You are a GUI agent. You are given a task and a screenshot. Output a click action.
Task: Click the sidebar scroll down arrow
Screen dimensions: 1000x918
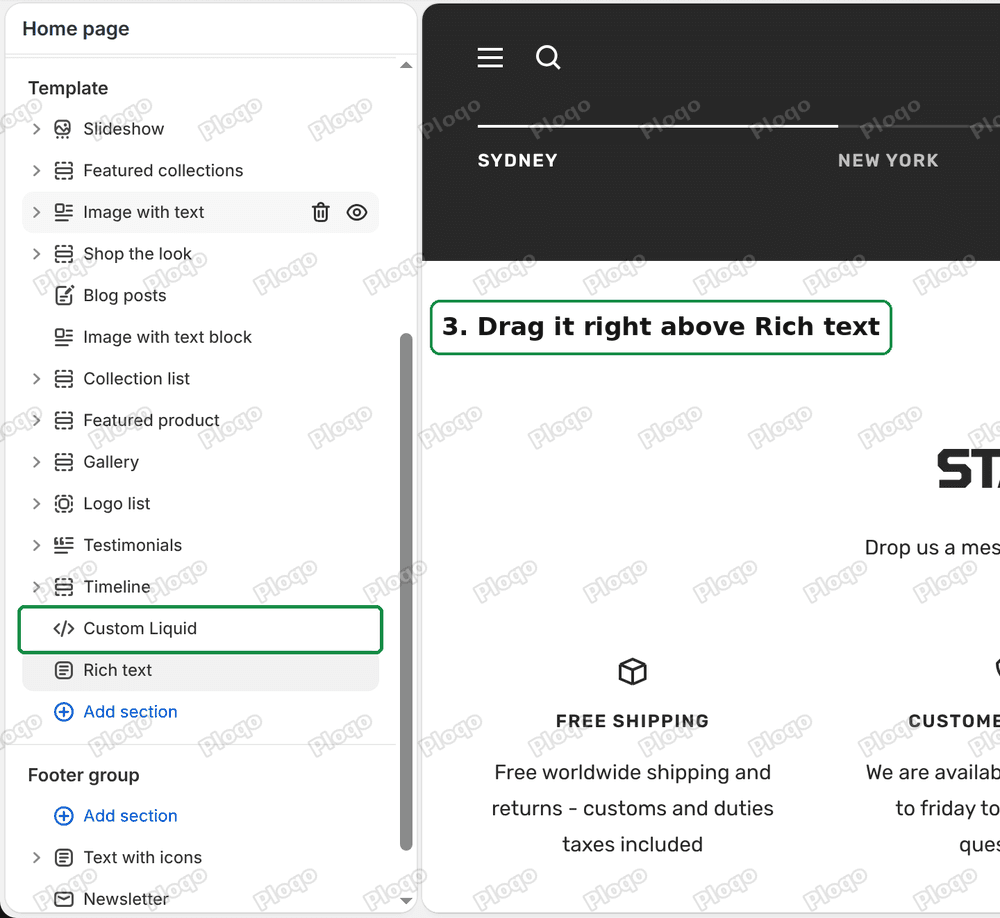[406, 901]
